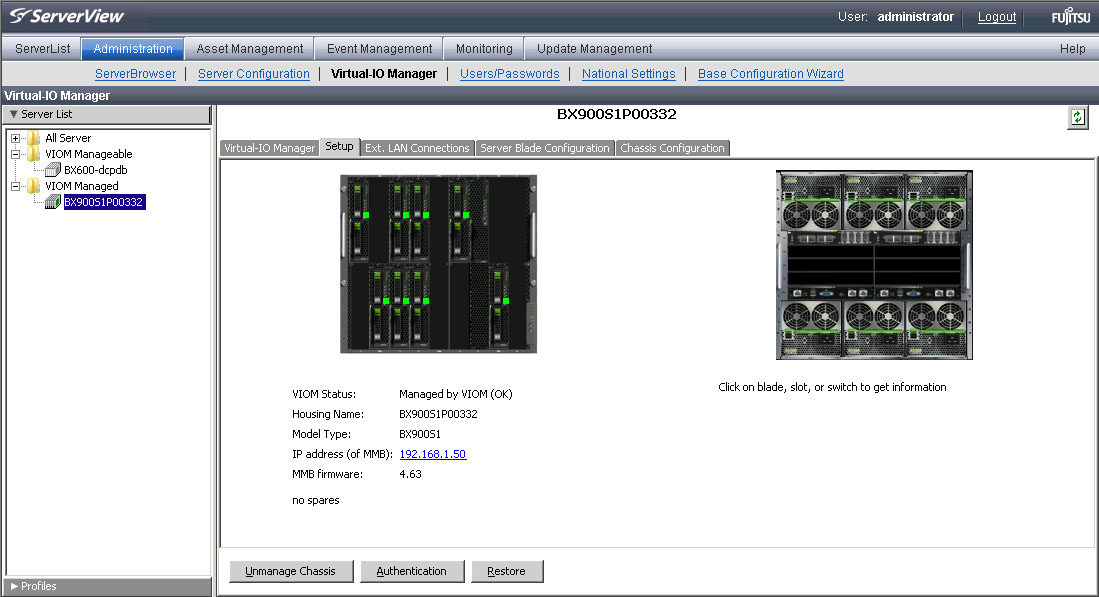Viewport: 1099px width, 597px height.
Task: Click the ServerView logo
Action: [67, 15]
